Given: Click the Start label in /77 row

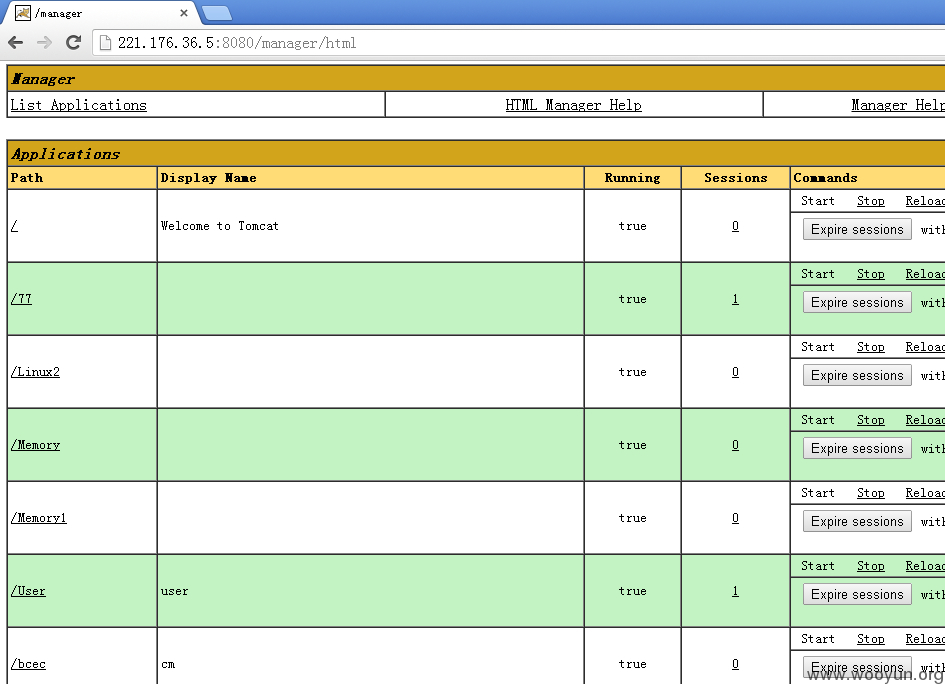Looking at the screenshot, I should (818, 274).
